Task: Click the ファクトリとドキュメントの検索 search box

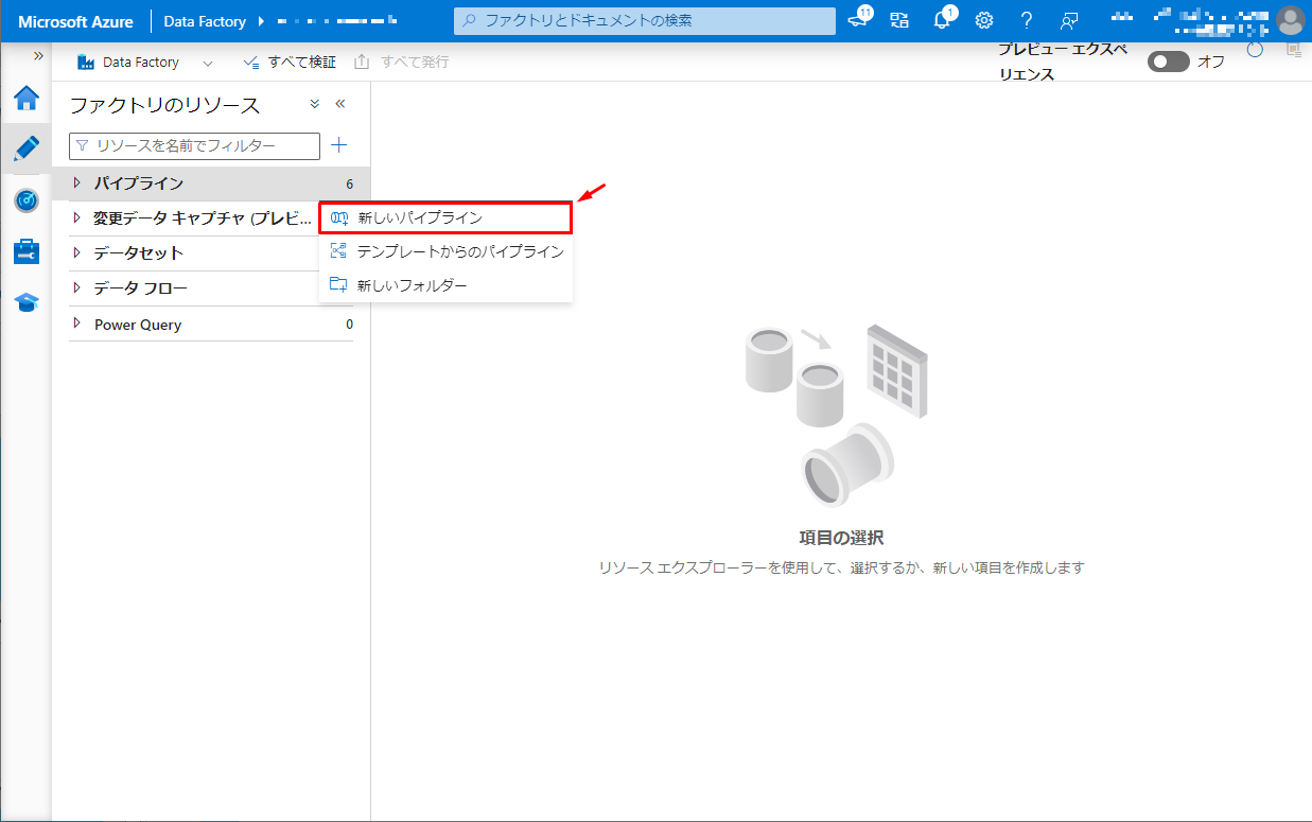Action: [x=644, y=21]
